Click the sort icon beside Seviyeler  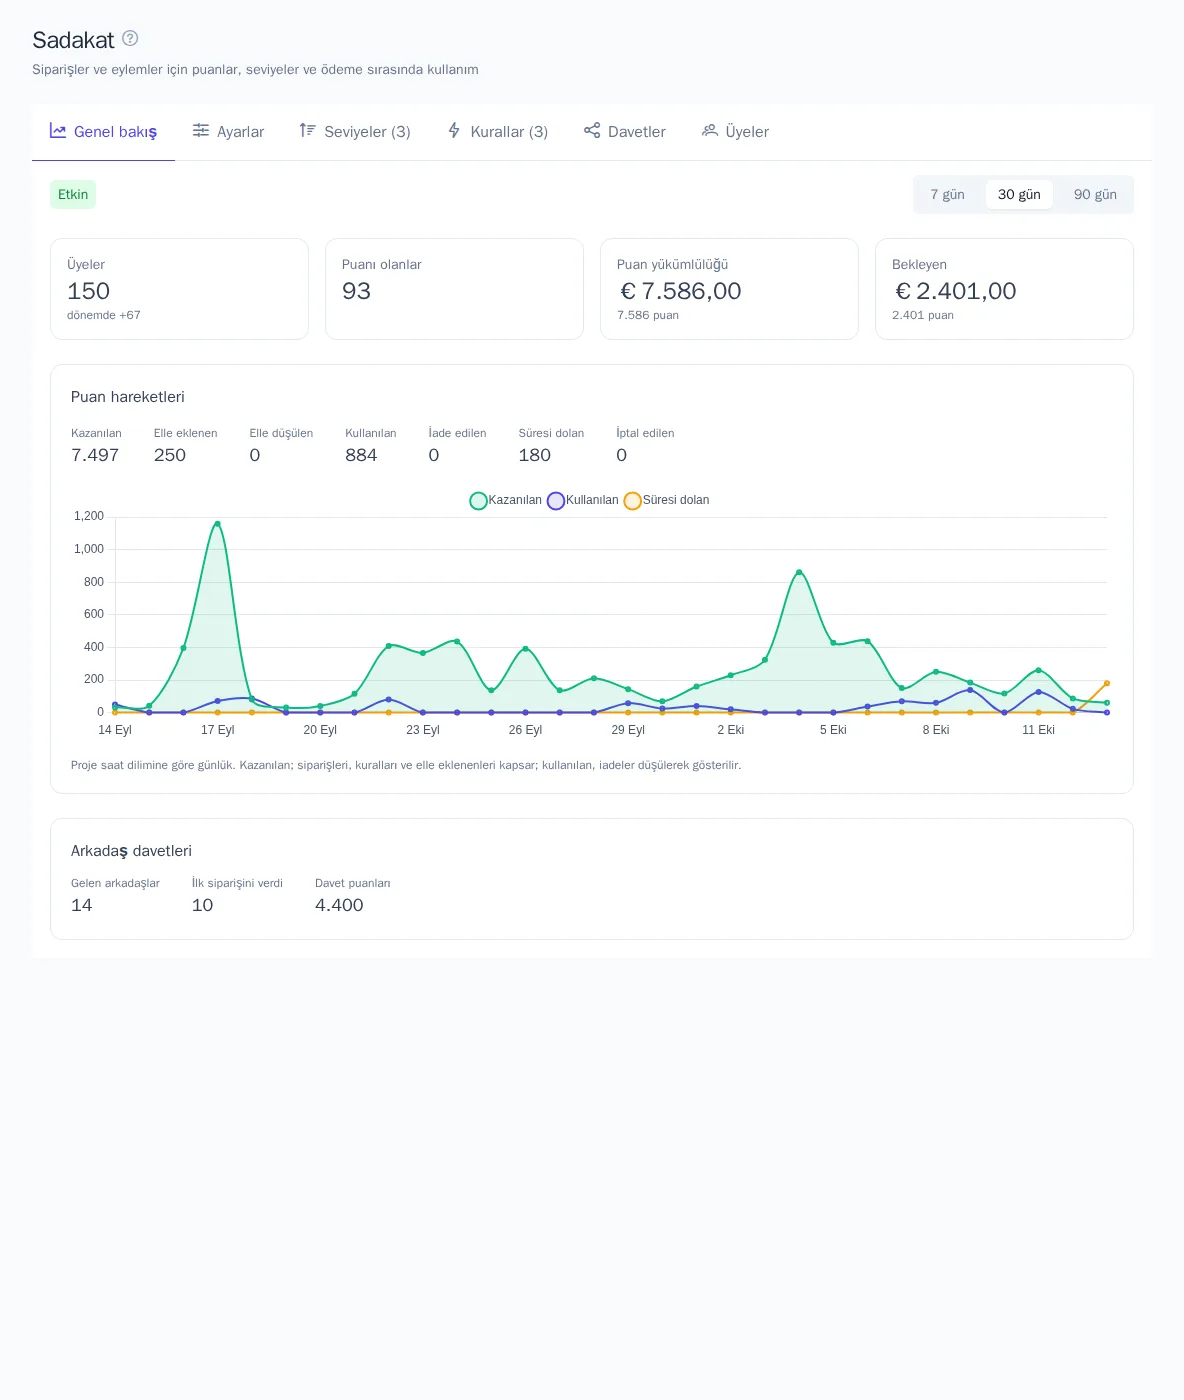tap(308, 131)
